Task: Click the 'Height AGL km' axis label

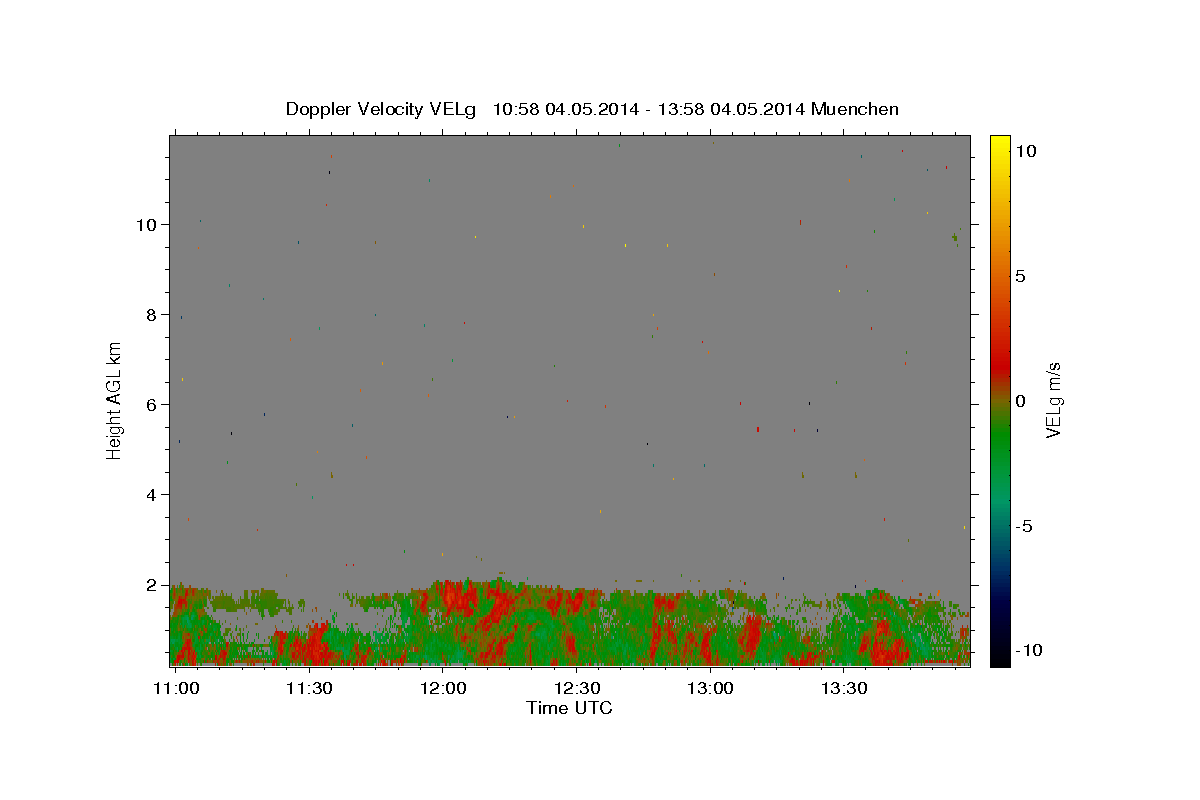Action: click(115, 400)
